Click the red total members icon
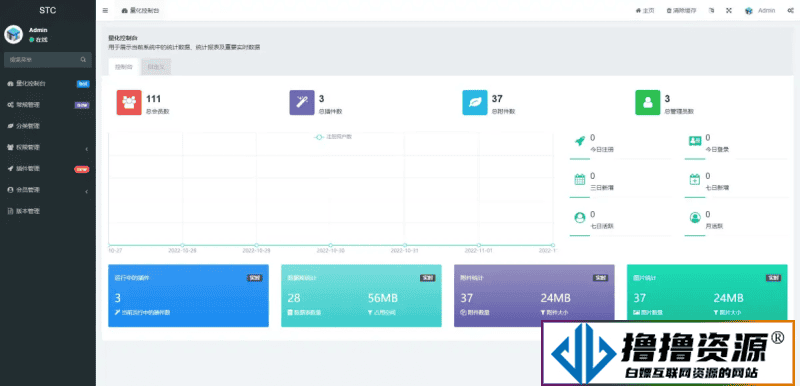Image resolution: width=800 pixels, height=386 pixels. (x=129, y=102)
